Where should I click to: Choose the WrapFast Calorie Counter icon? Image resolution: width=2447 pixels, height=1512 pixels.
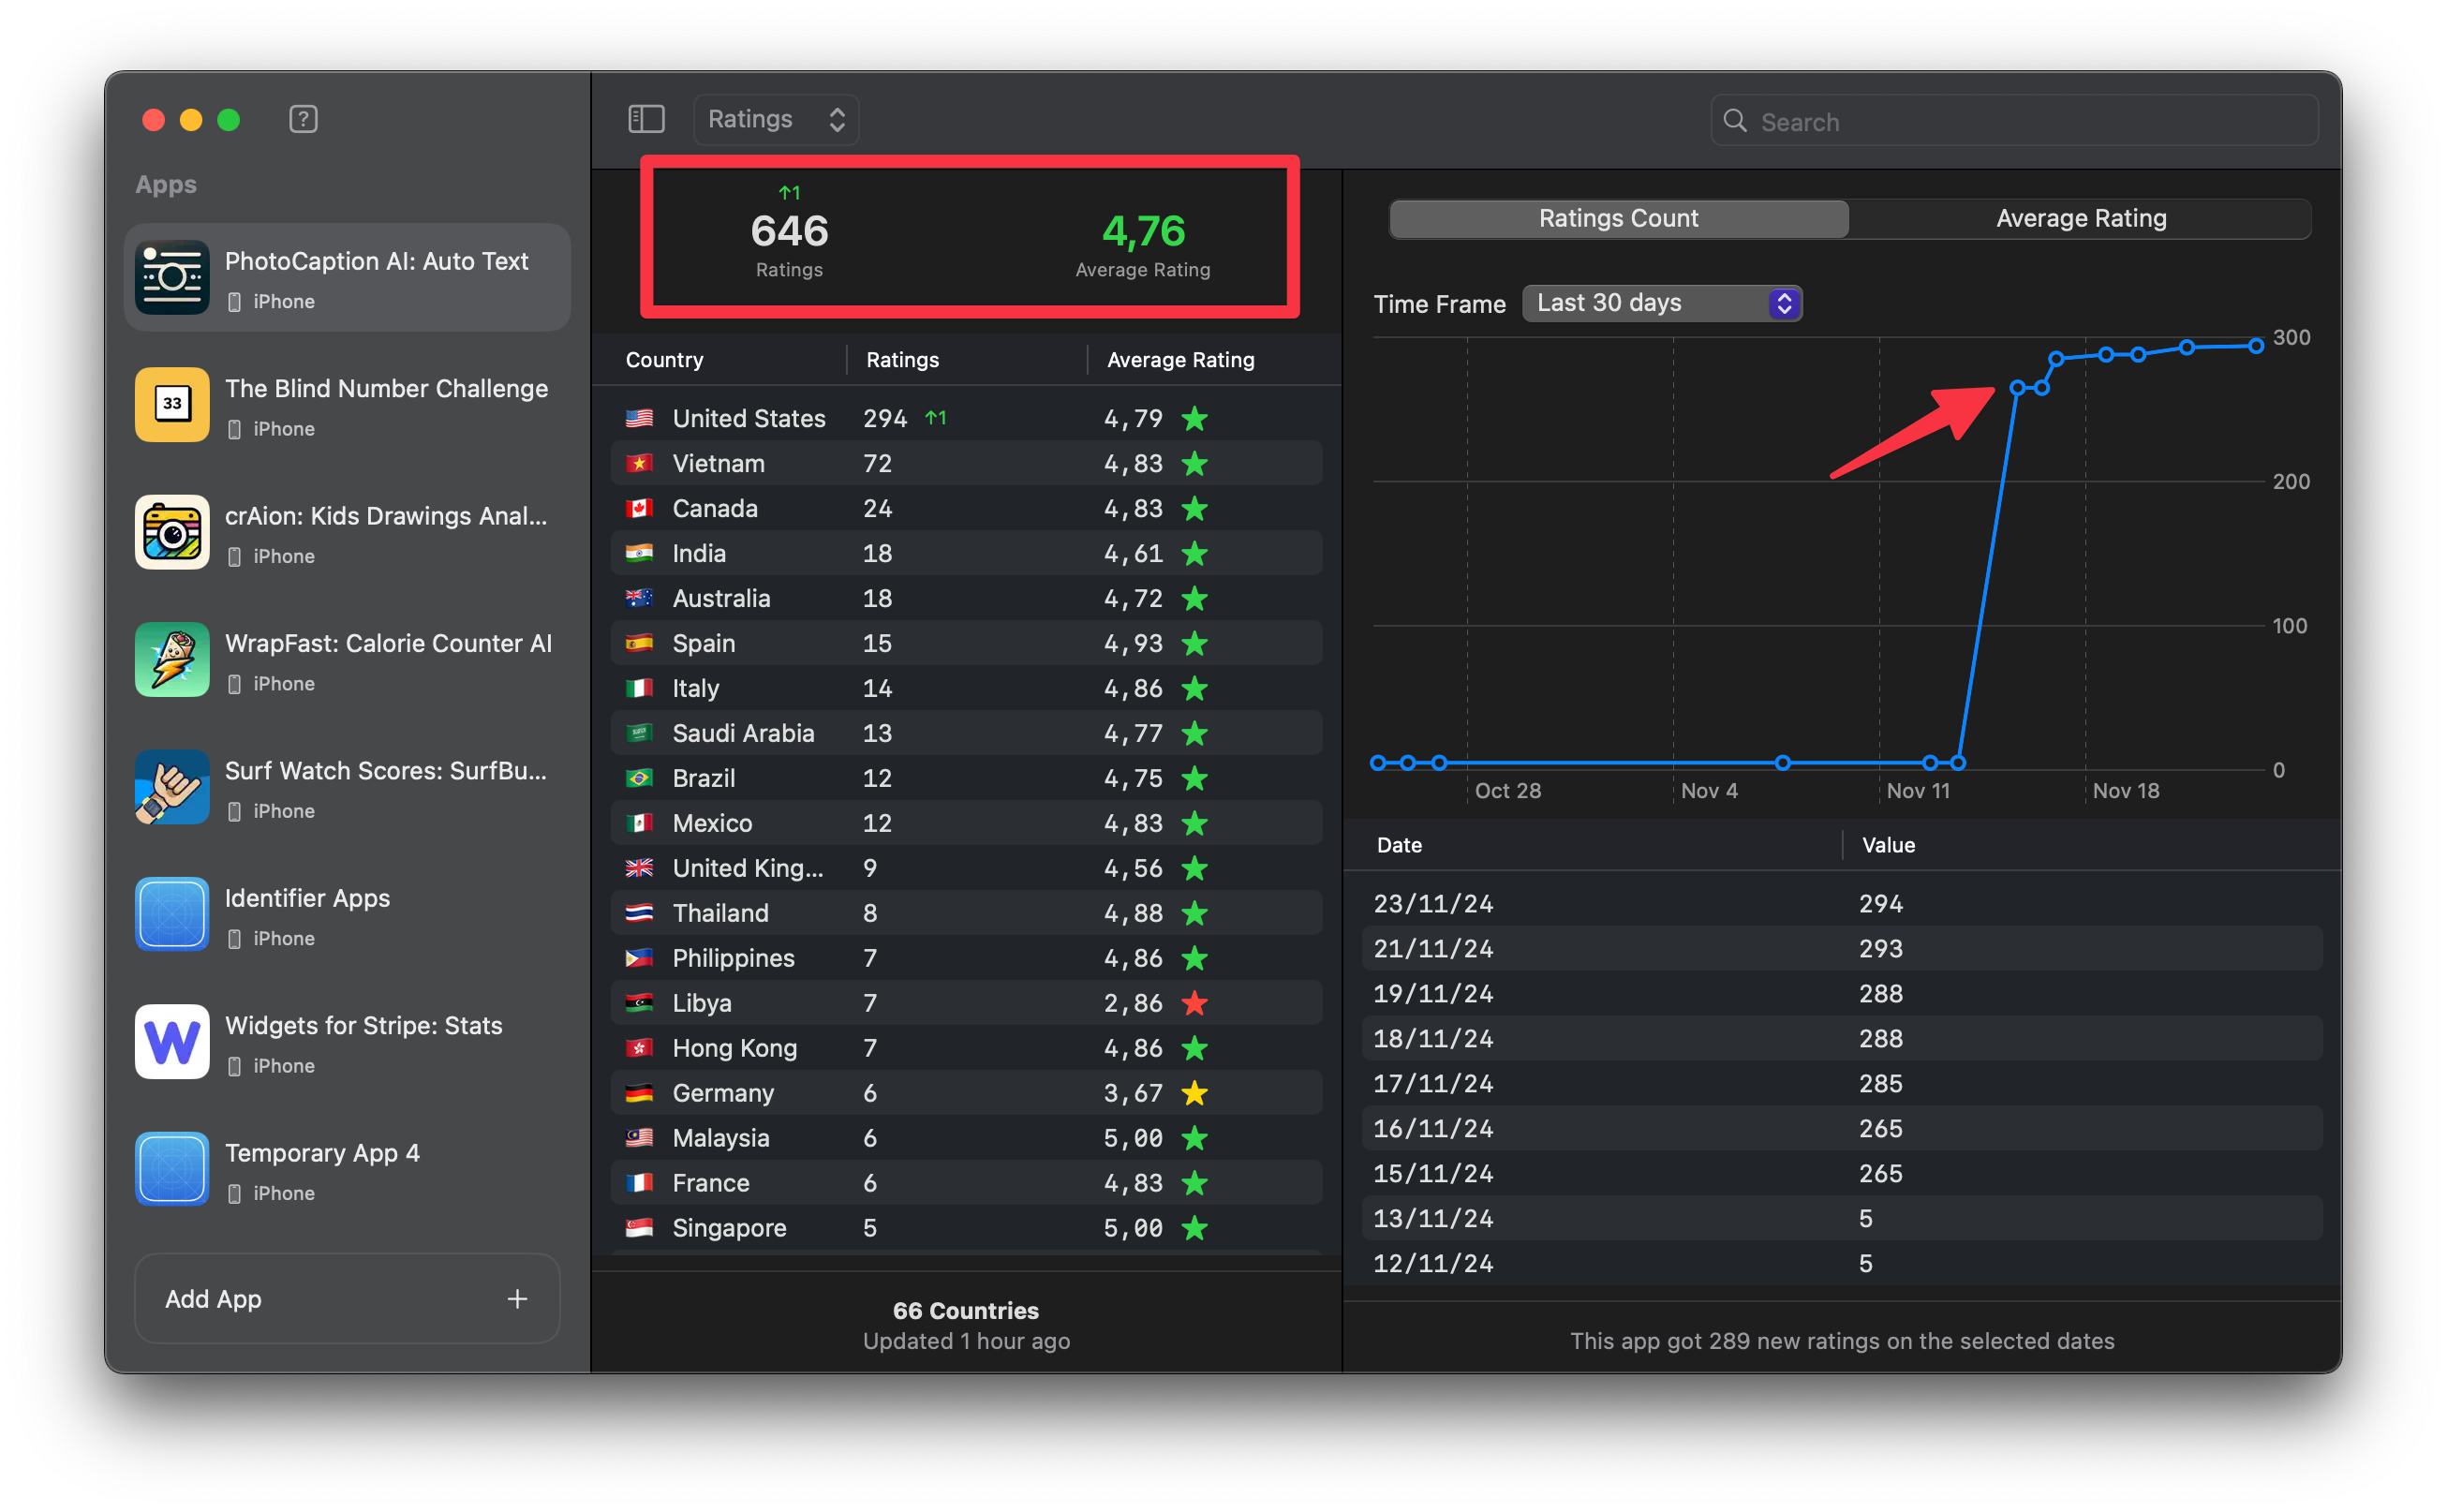172,660
